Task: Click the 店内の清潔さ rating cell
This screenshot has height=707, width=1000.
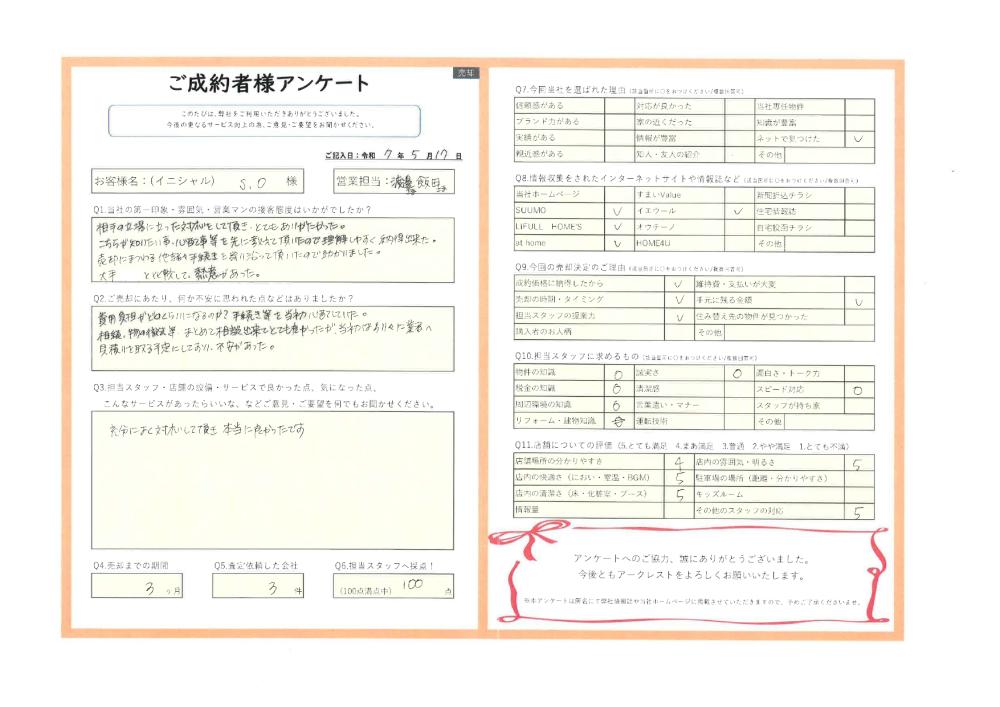Action: (679, 494)
